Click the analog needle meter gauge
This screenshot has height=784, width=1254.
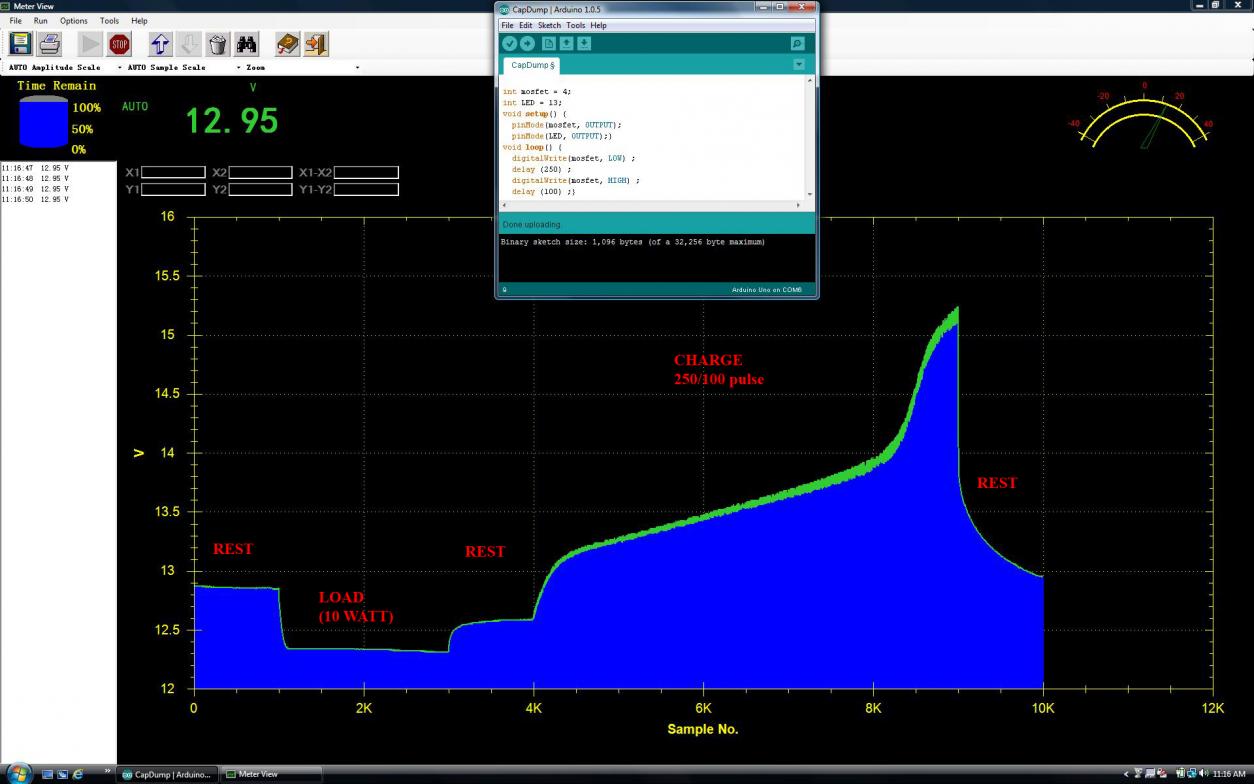pyautogui.click(x=1144, y=117)
